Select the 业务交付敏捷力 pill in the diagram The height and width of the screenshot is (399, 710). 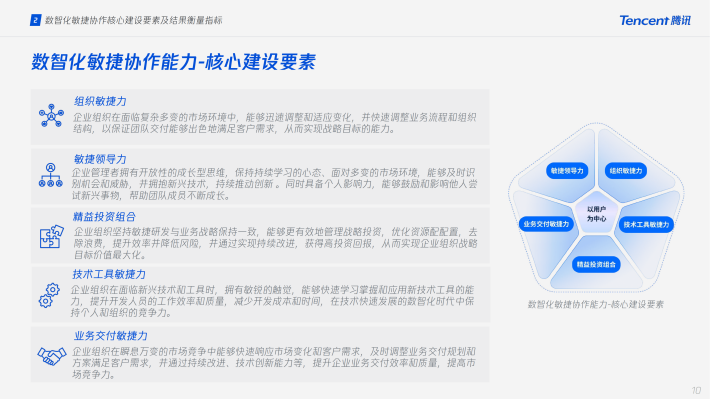(546, 224)
